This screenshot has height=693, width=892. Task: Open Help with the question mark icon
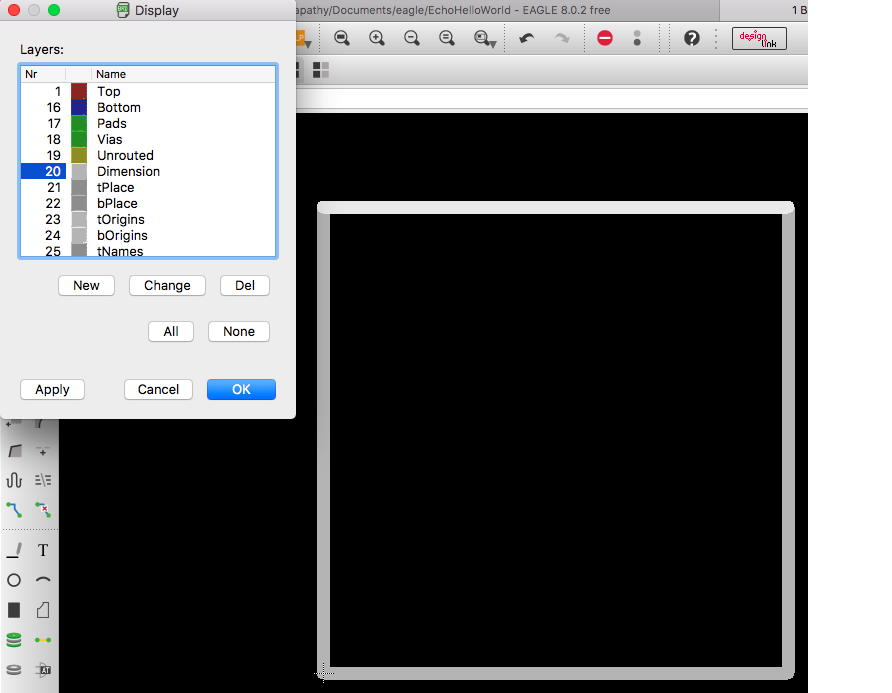[x=692, y=38]
